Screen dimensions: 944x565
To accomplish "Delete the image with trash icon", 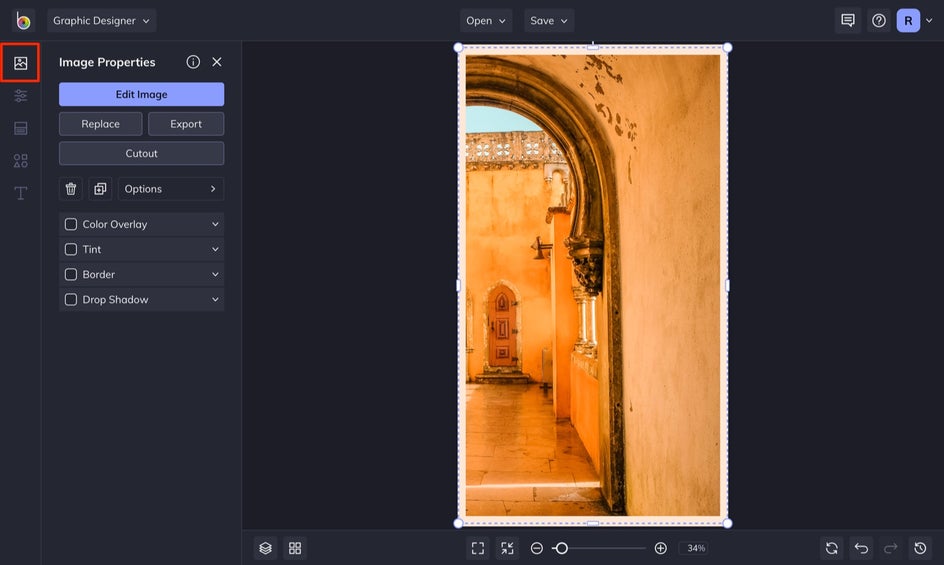I will click(x=70, y=189).
